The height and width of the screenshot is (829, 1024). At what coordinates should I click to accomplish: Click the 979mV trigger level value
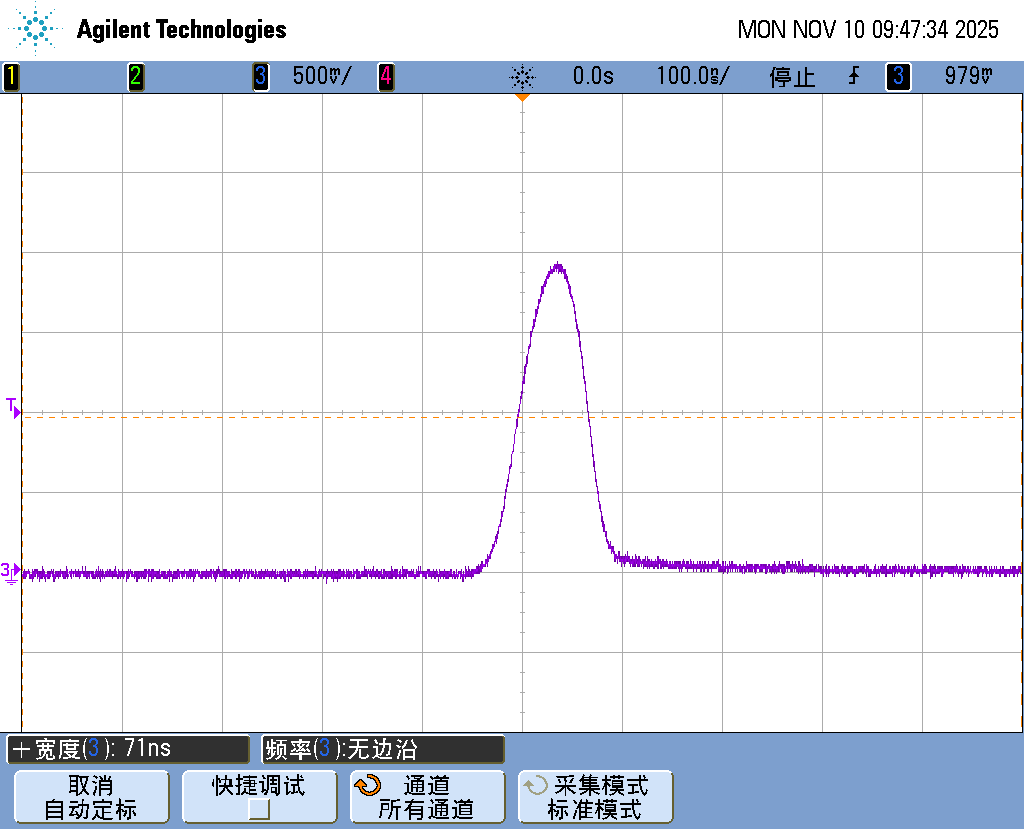pos(968,77)
